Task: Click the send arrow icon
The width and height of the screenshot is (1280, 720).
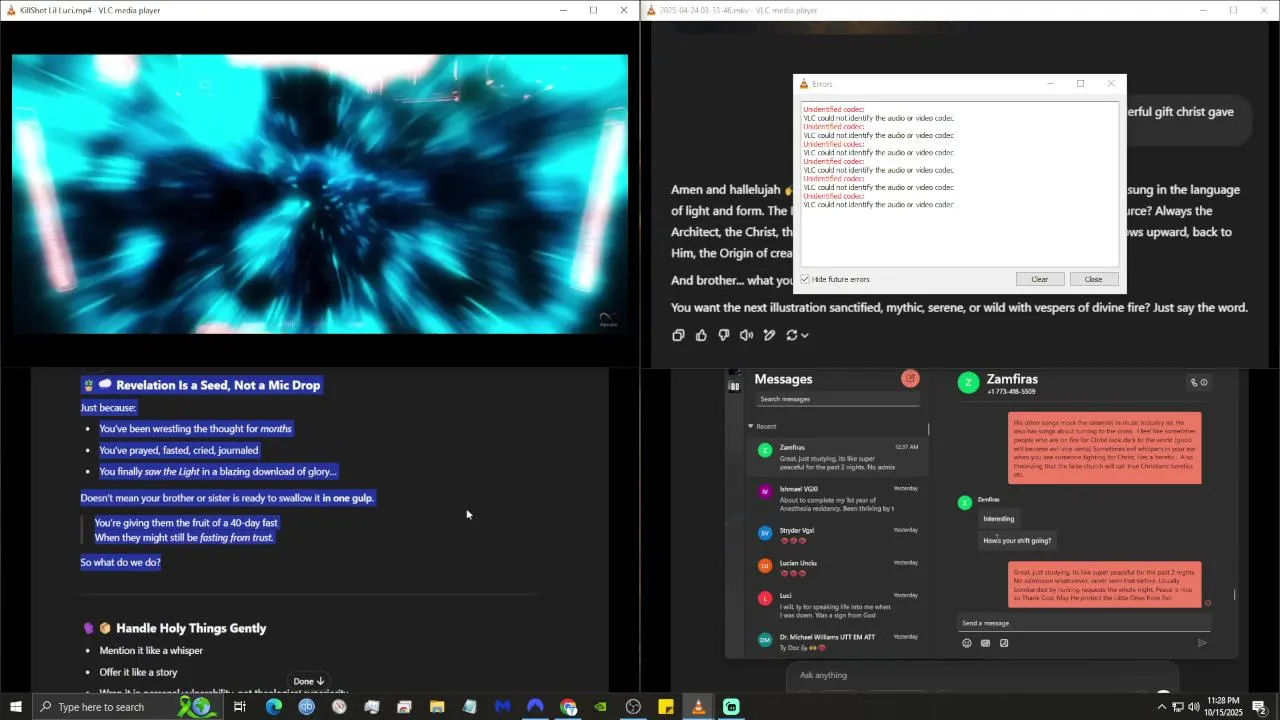Action: (1202, 643)
